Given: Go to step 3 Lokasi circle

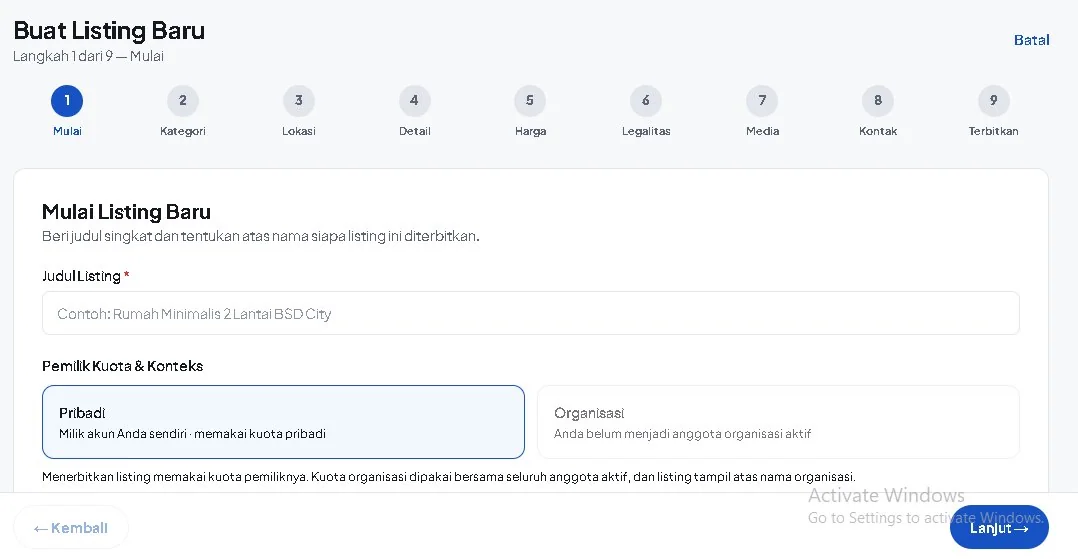Looking at the screenshot, I should 298,101.
